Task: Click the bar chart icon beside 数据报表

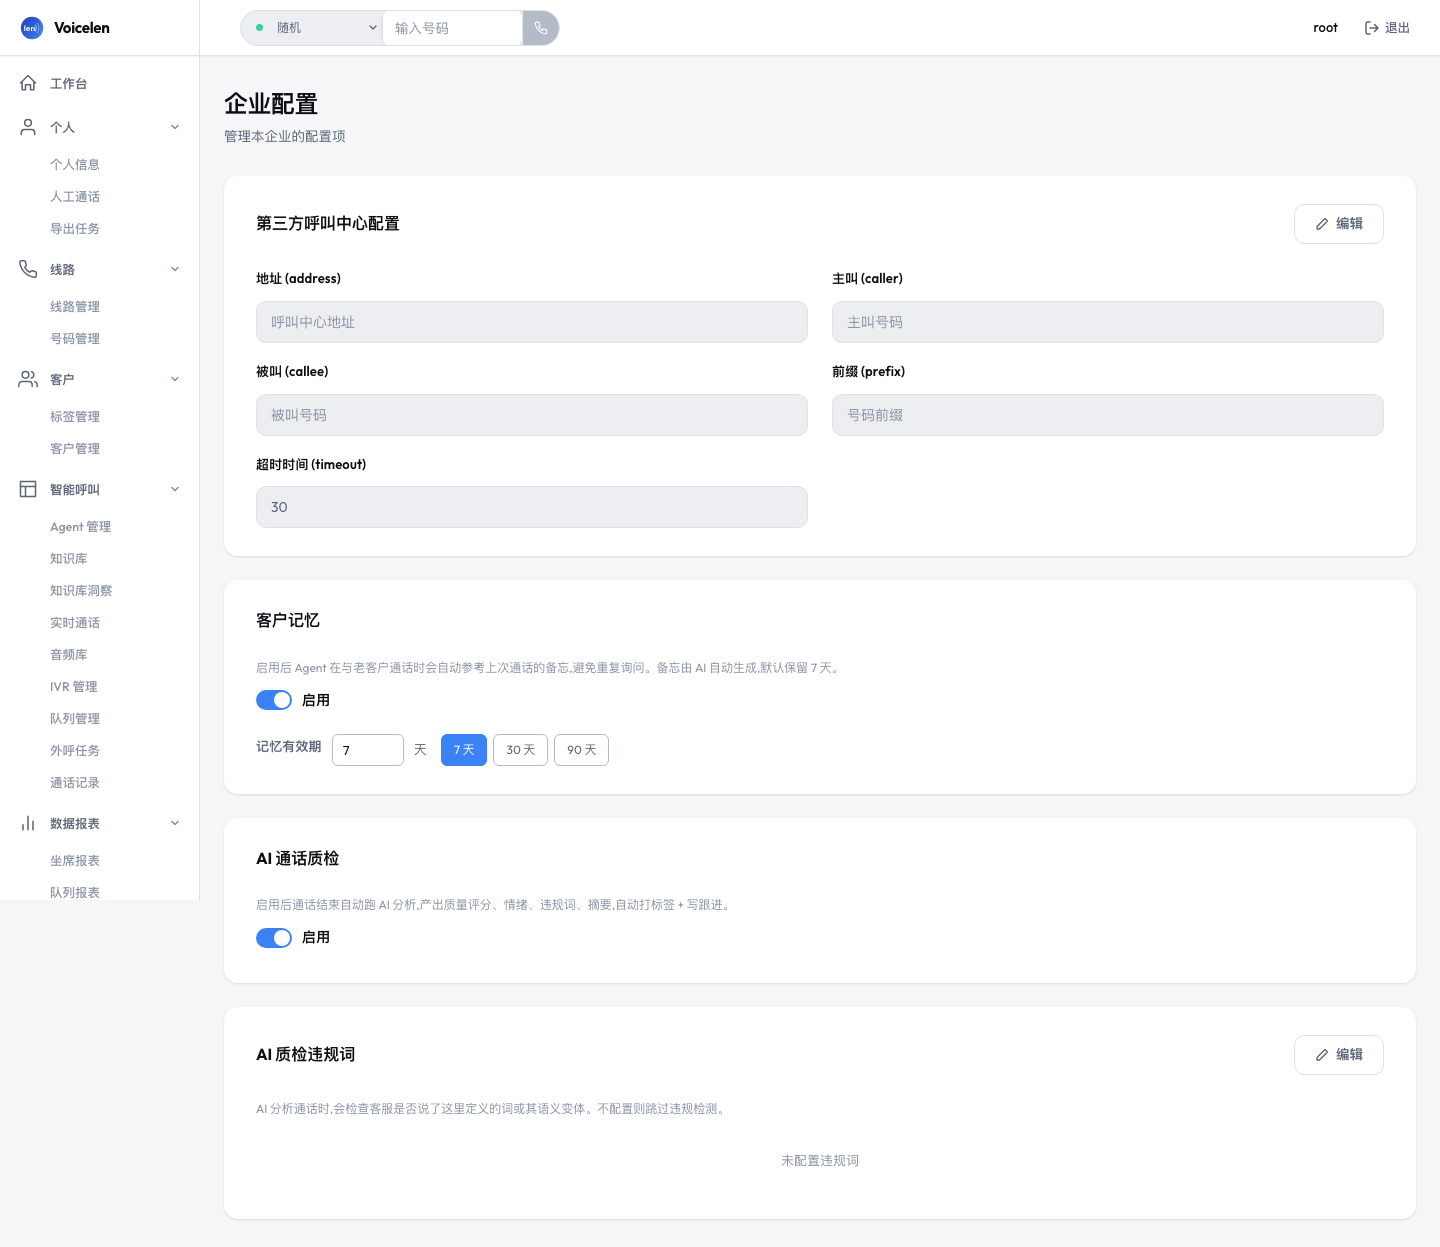Action: [28, 823]
